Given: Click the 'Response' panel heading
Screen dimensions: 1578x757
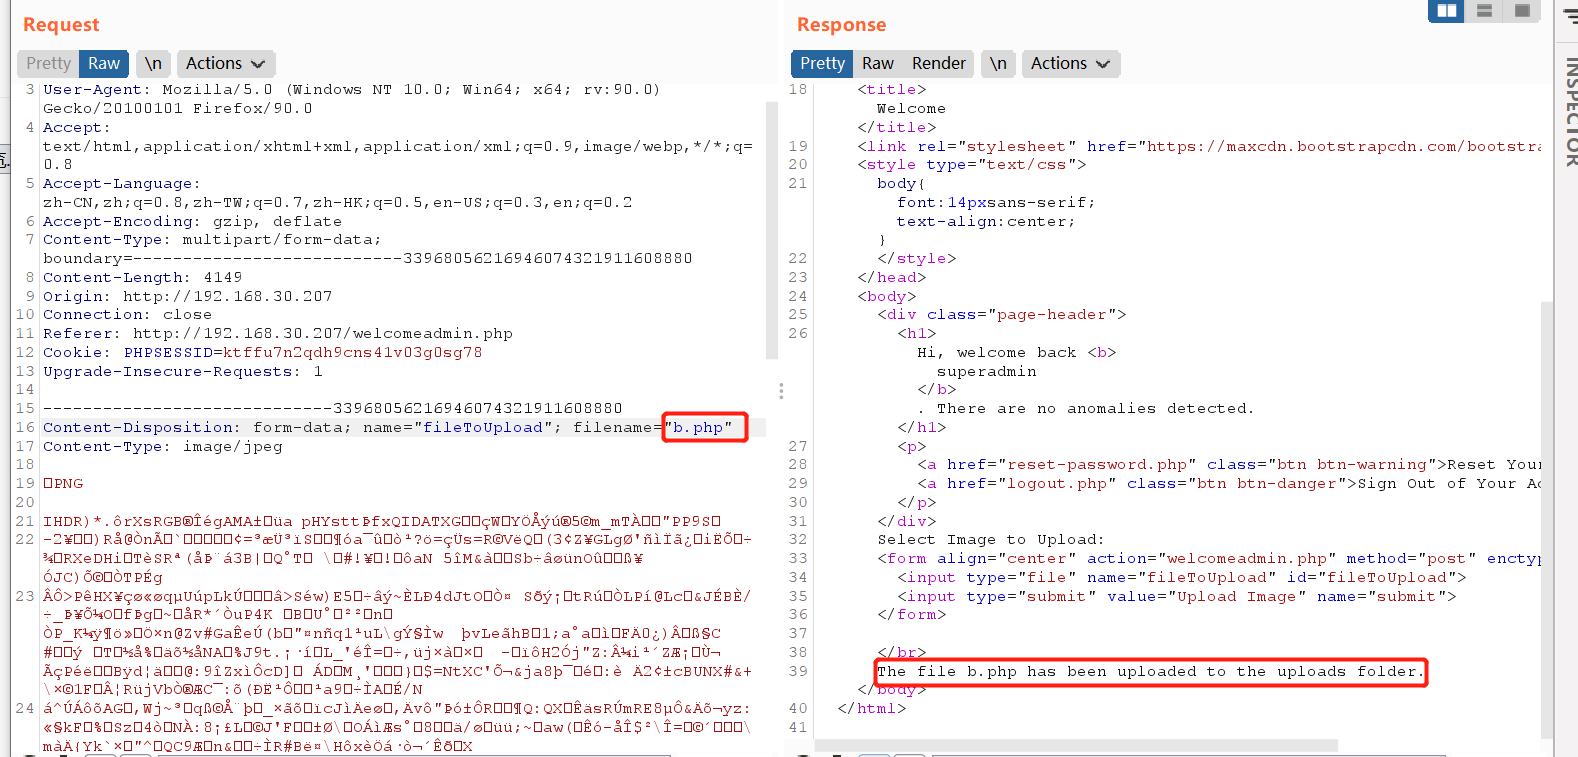Looking at the screenshot, I should pos(841,24).
